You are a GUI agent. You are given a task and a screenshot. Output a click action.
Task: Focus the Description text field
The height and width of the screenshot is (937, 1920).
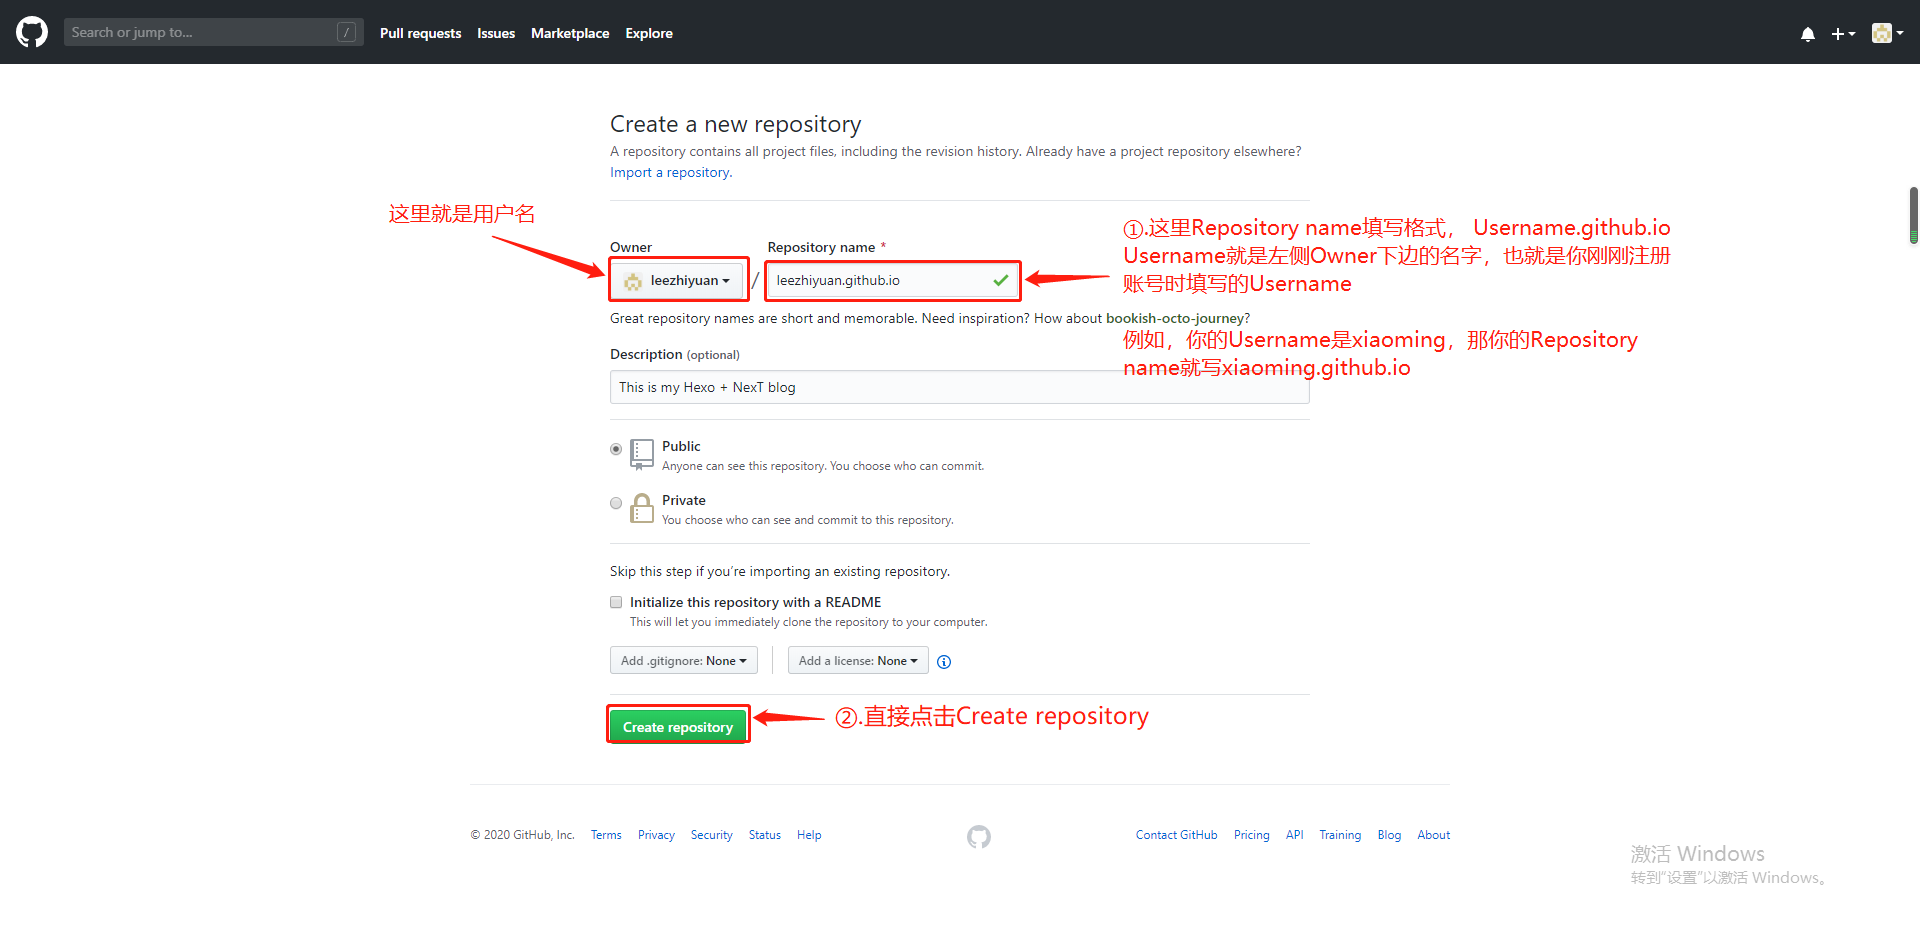coord(958,387)
